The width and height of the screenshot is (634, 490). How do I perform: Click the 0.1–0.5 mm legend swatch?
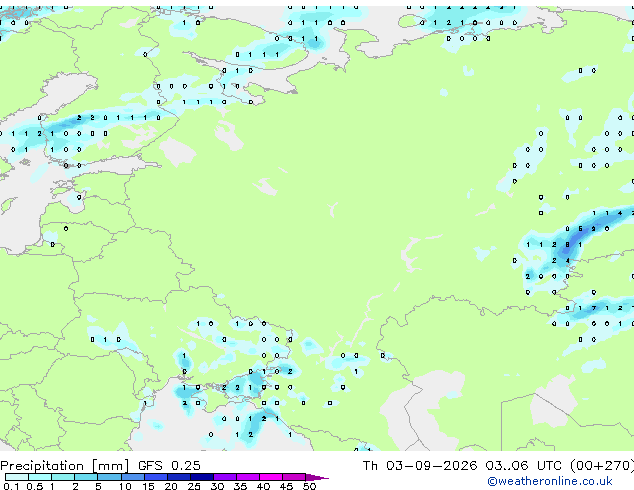click(x=17, y=477)
